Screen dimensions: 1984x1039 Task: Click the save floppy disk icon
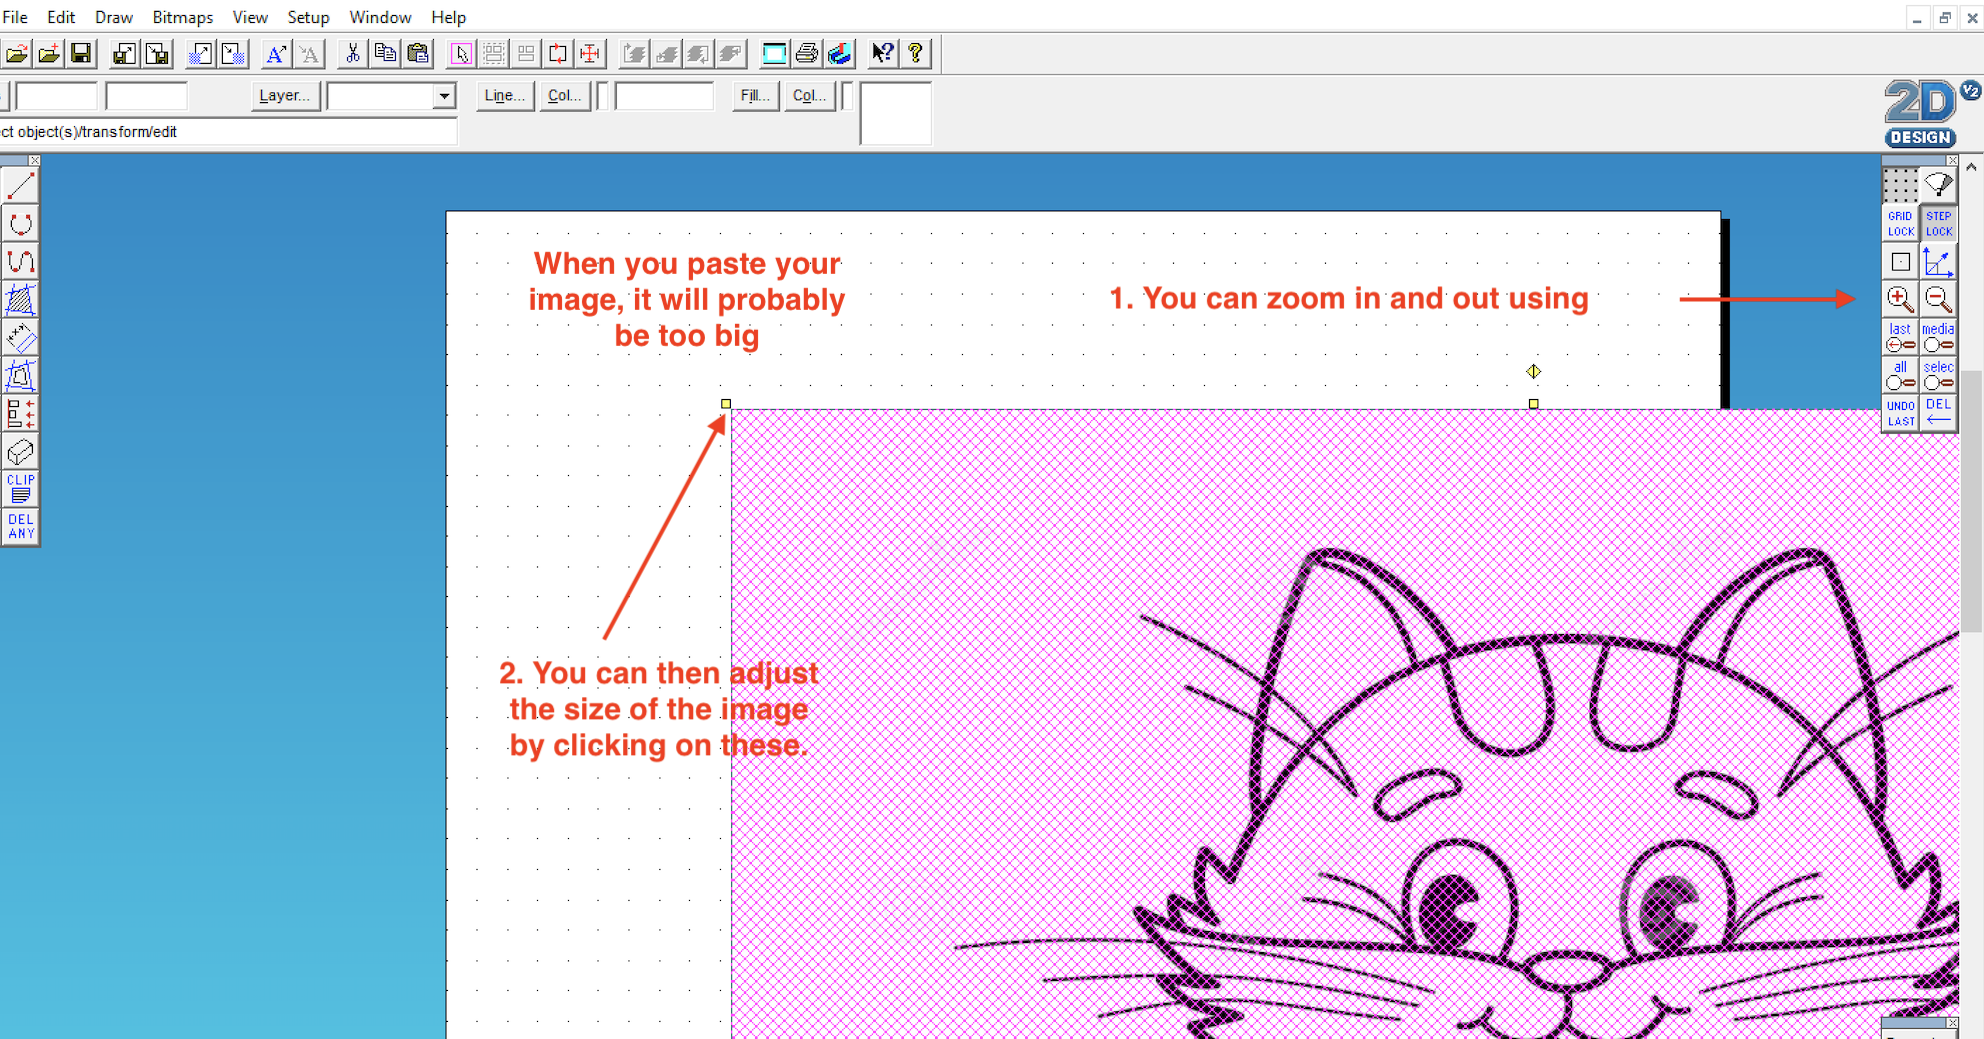(x=81, y=53)
